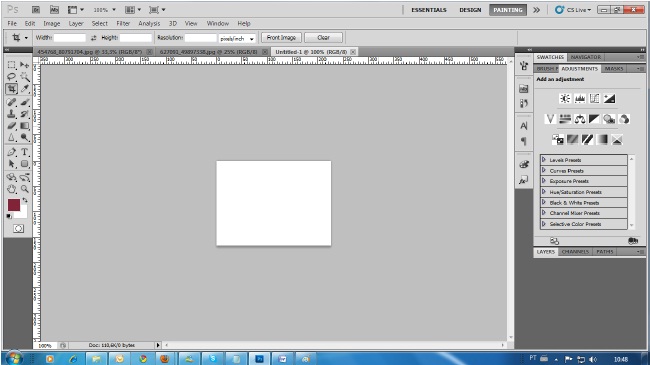Select the Zoom magnifier tool
The height and width of the screenshot is (365, 650).
[x=24, y=189]
